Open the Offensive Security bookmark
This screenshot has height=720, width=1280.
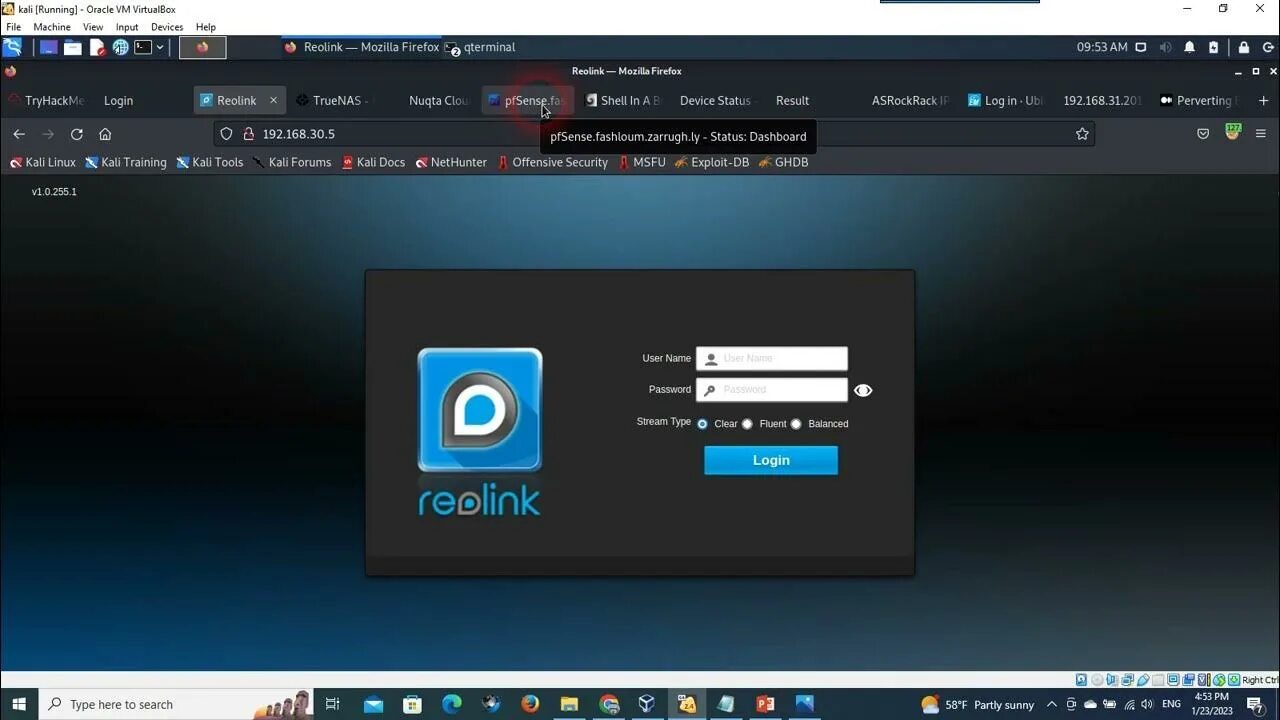tap(552, 162)
